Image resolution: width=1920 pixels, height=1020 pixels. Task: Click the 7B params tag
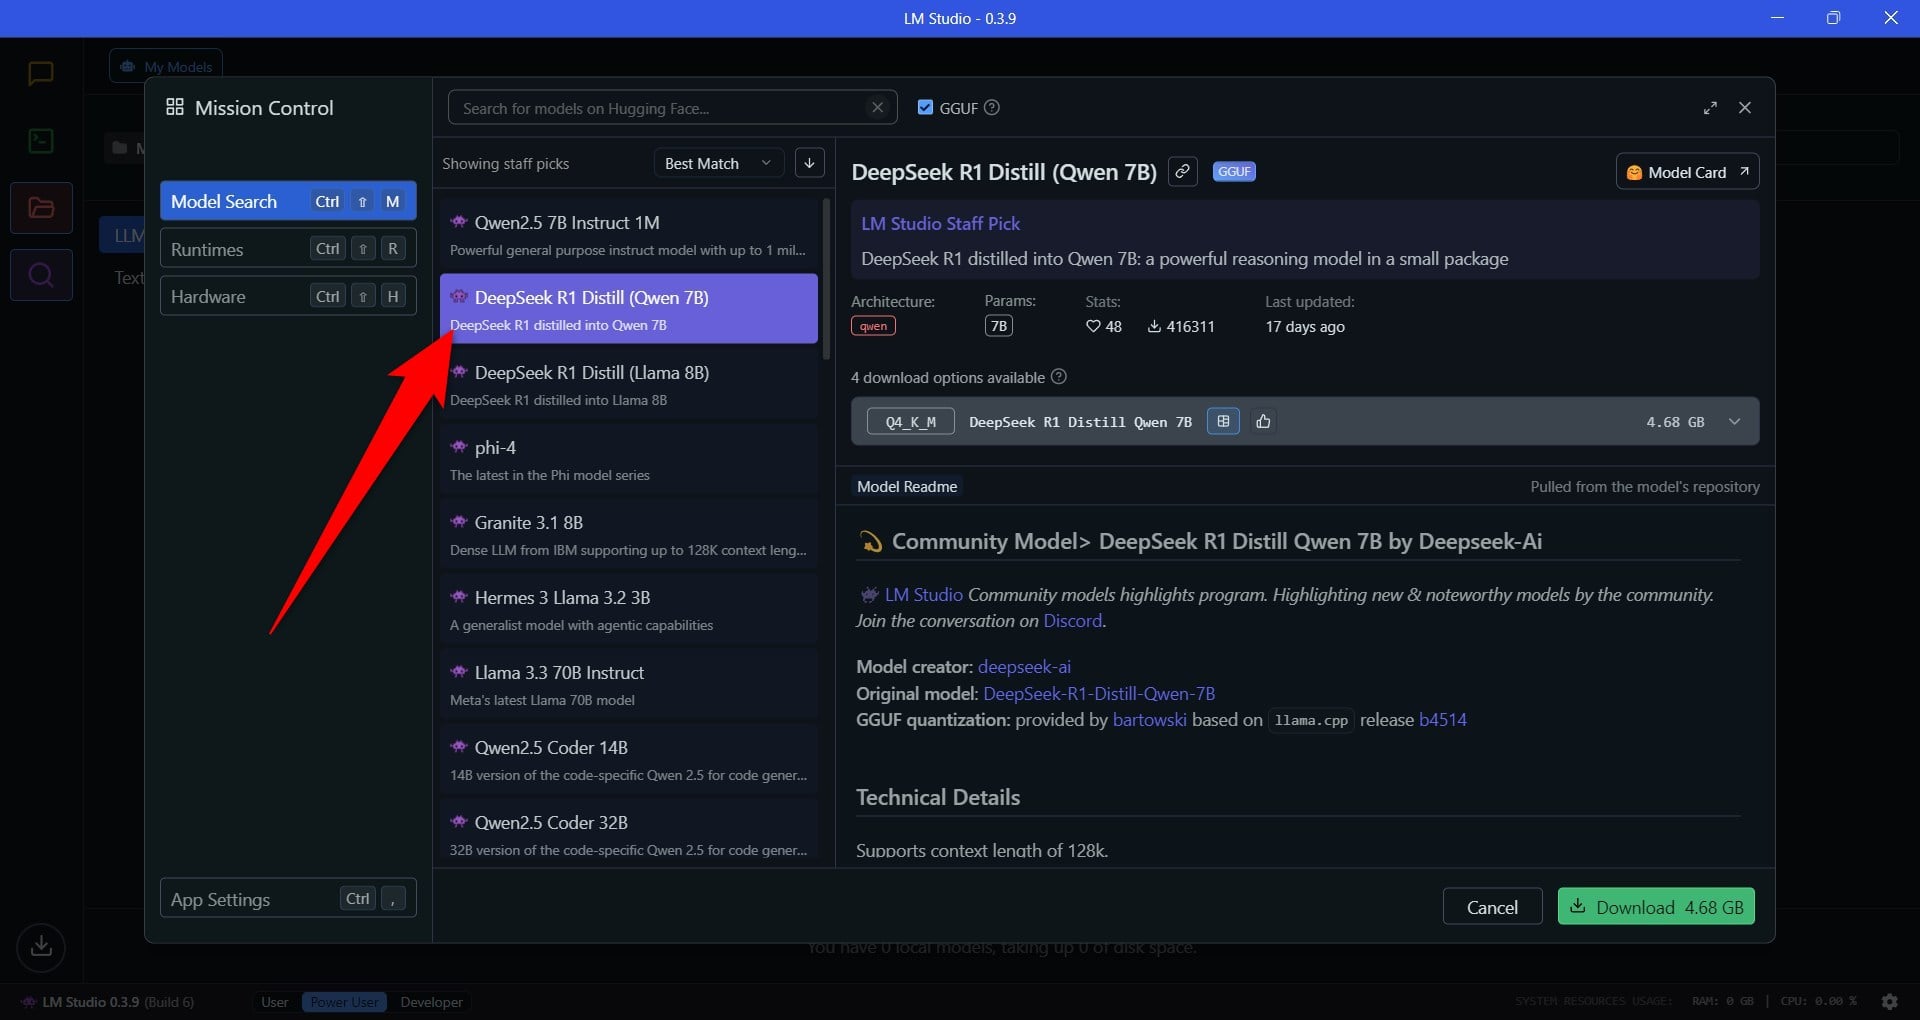coord(998,326)
